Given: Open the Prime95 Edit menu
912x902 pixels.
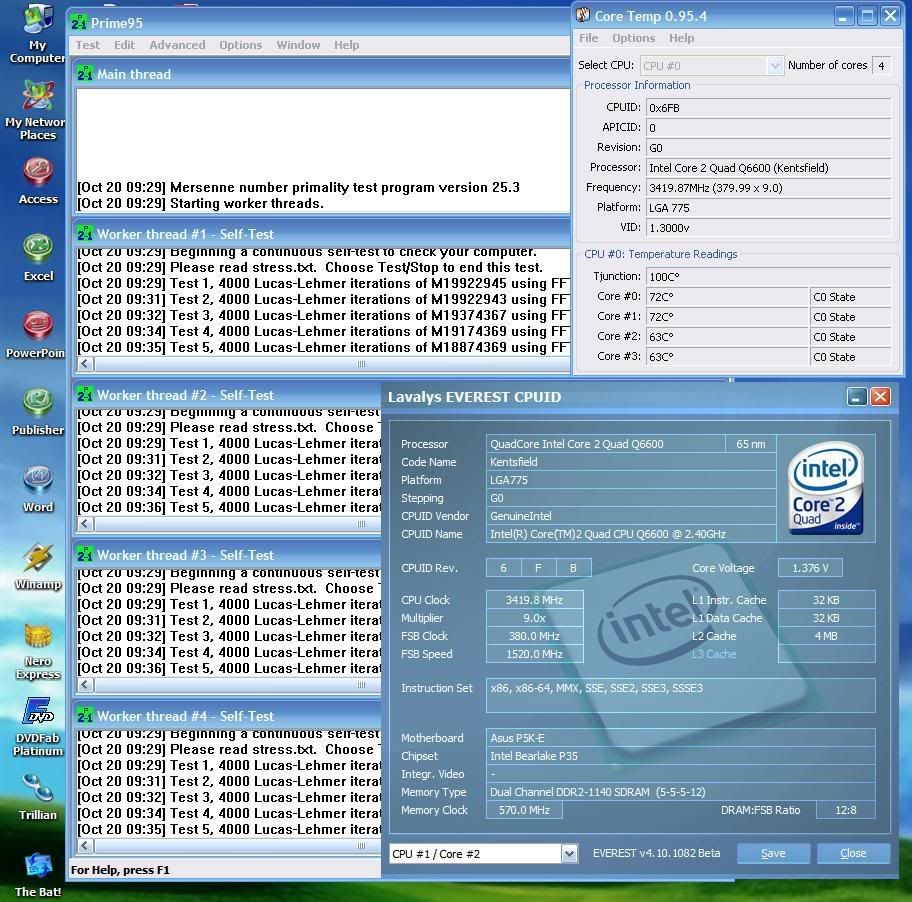Looking at the screenshot, I should [x=124, y=45].
